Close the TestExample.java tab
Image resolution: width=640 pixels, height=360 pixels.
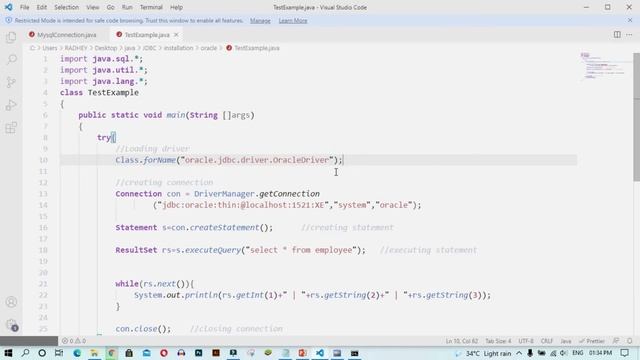pos(176,35)
